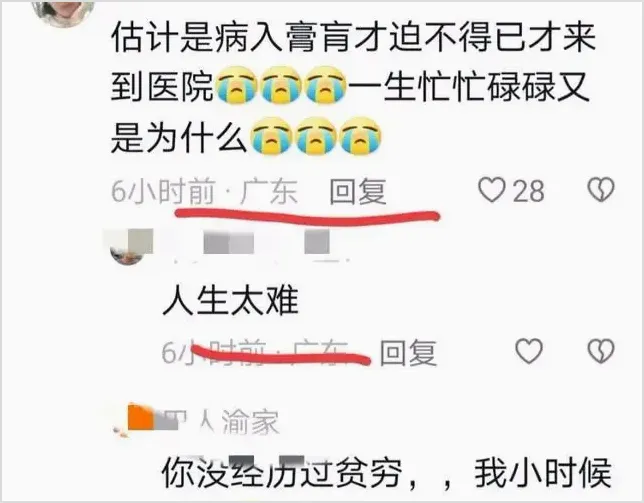Click the like count 28

(529, 191)
